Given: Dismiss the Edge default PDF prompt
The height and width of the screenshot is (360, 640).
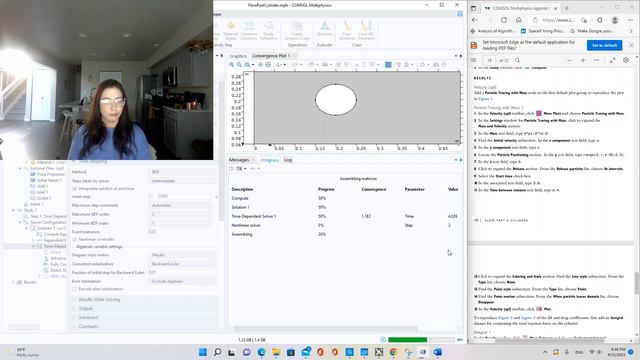Looking at the screenshot, I should click(x=631, y=45).
